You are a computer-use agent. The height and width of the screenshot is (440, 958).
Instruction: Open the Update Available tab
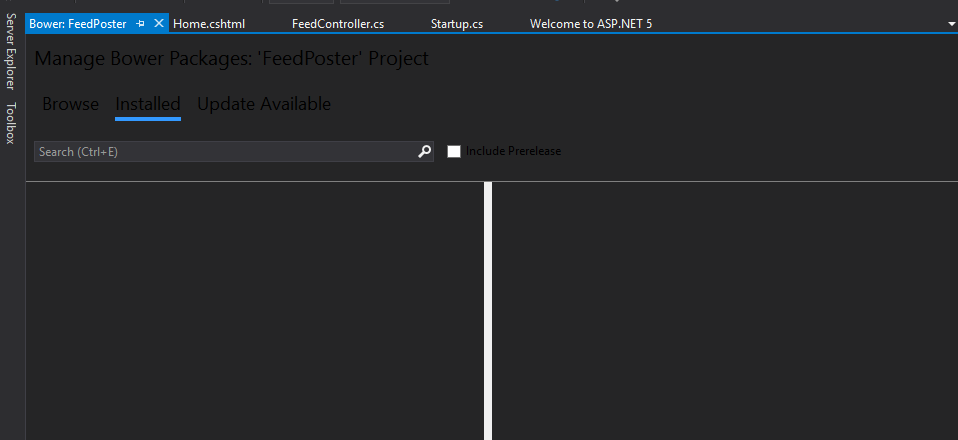coord(264,104)
